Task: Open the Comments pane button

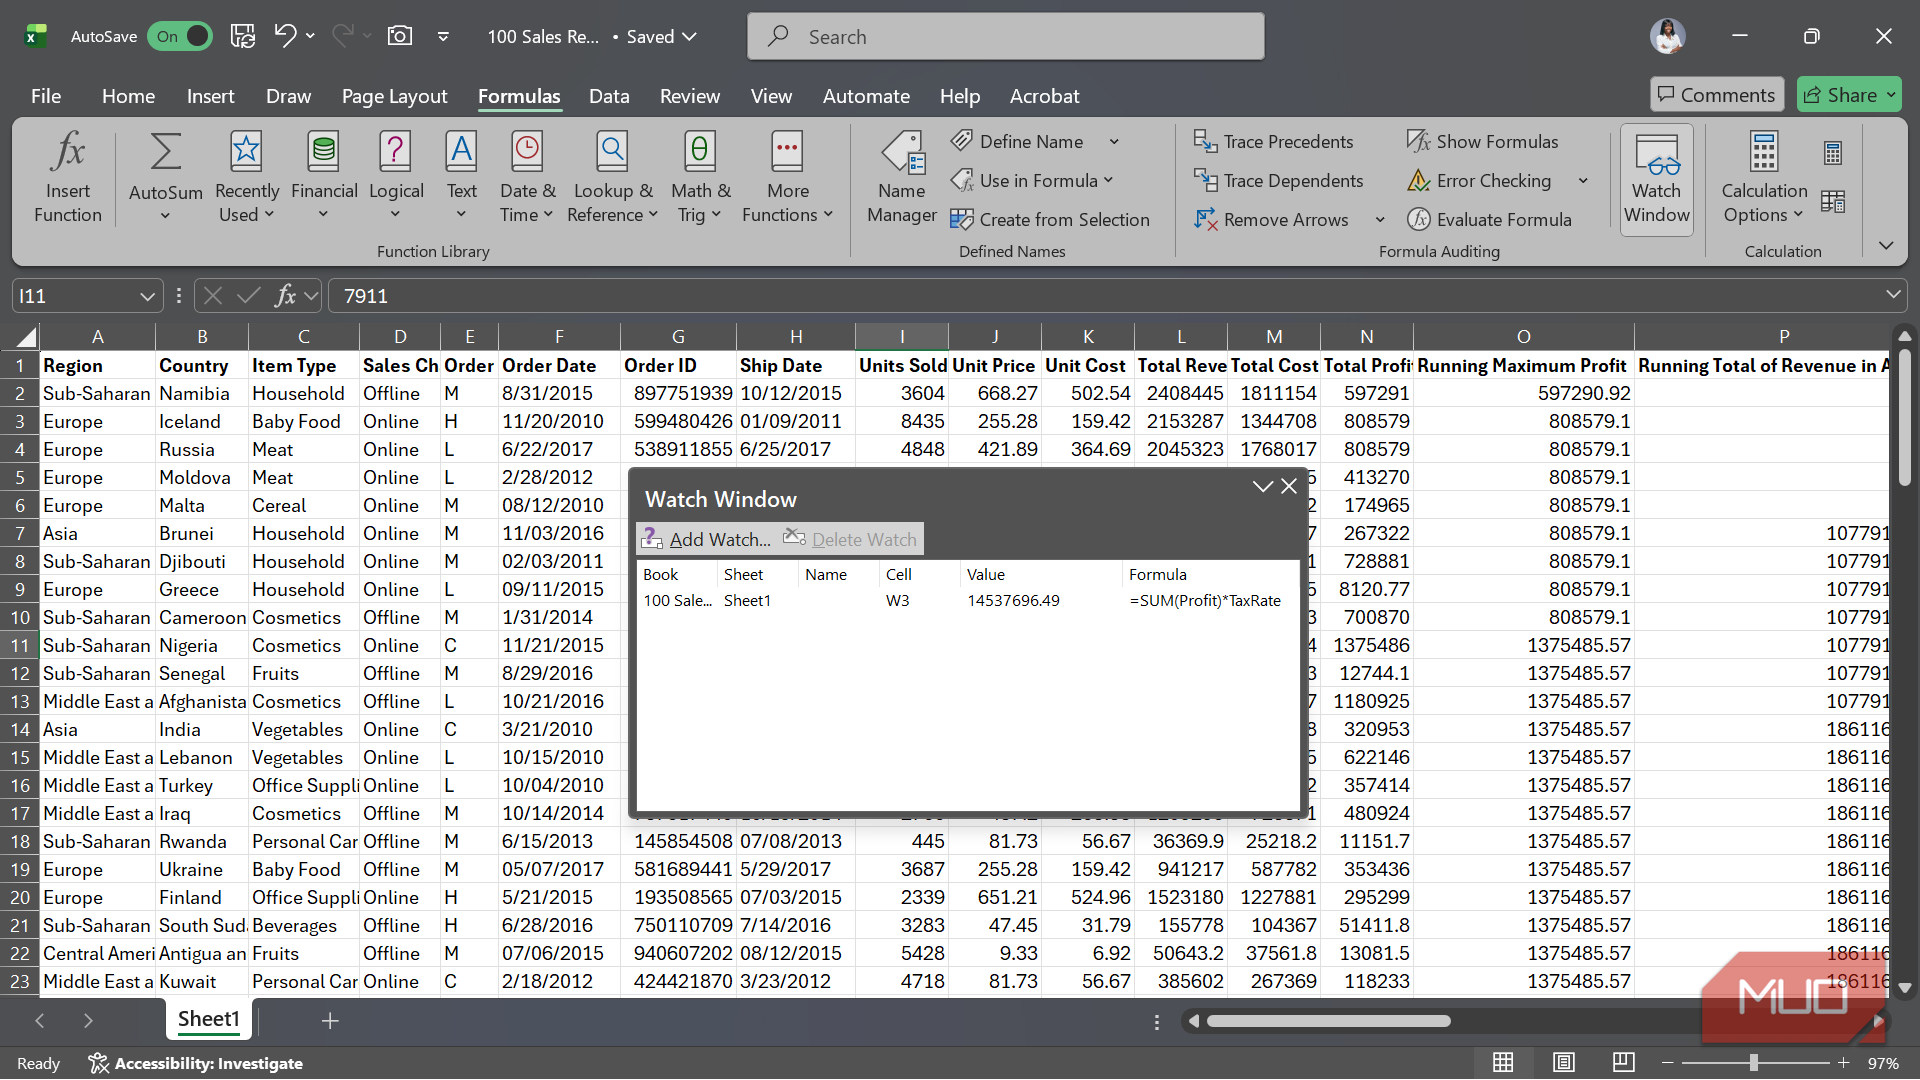Action: (x=1716, y=95)
